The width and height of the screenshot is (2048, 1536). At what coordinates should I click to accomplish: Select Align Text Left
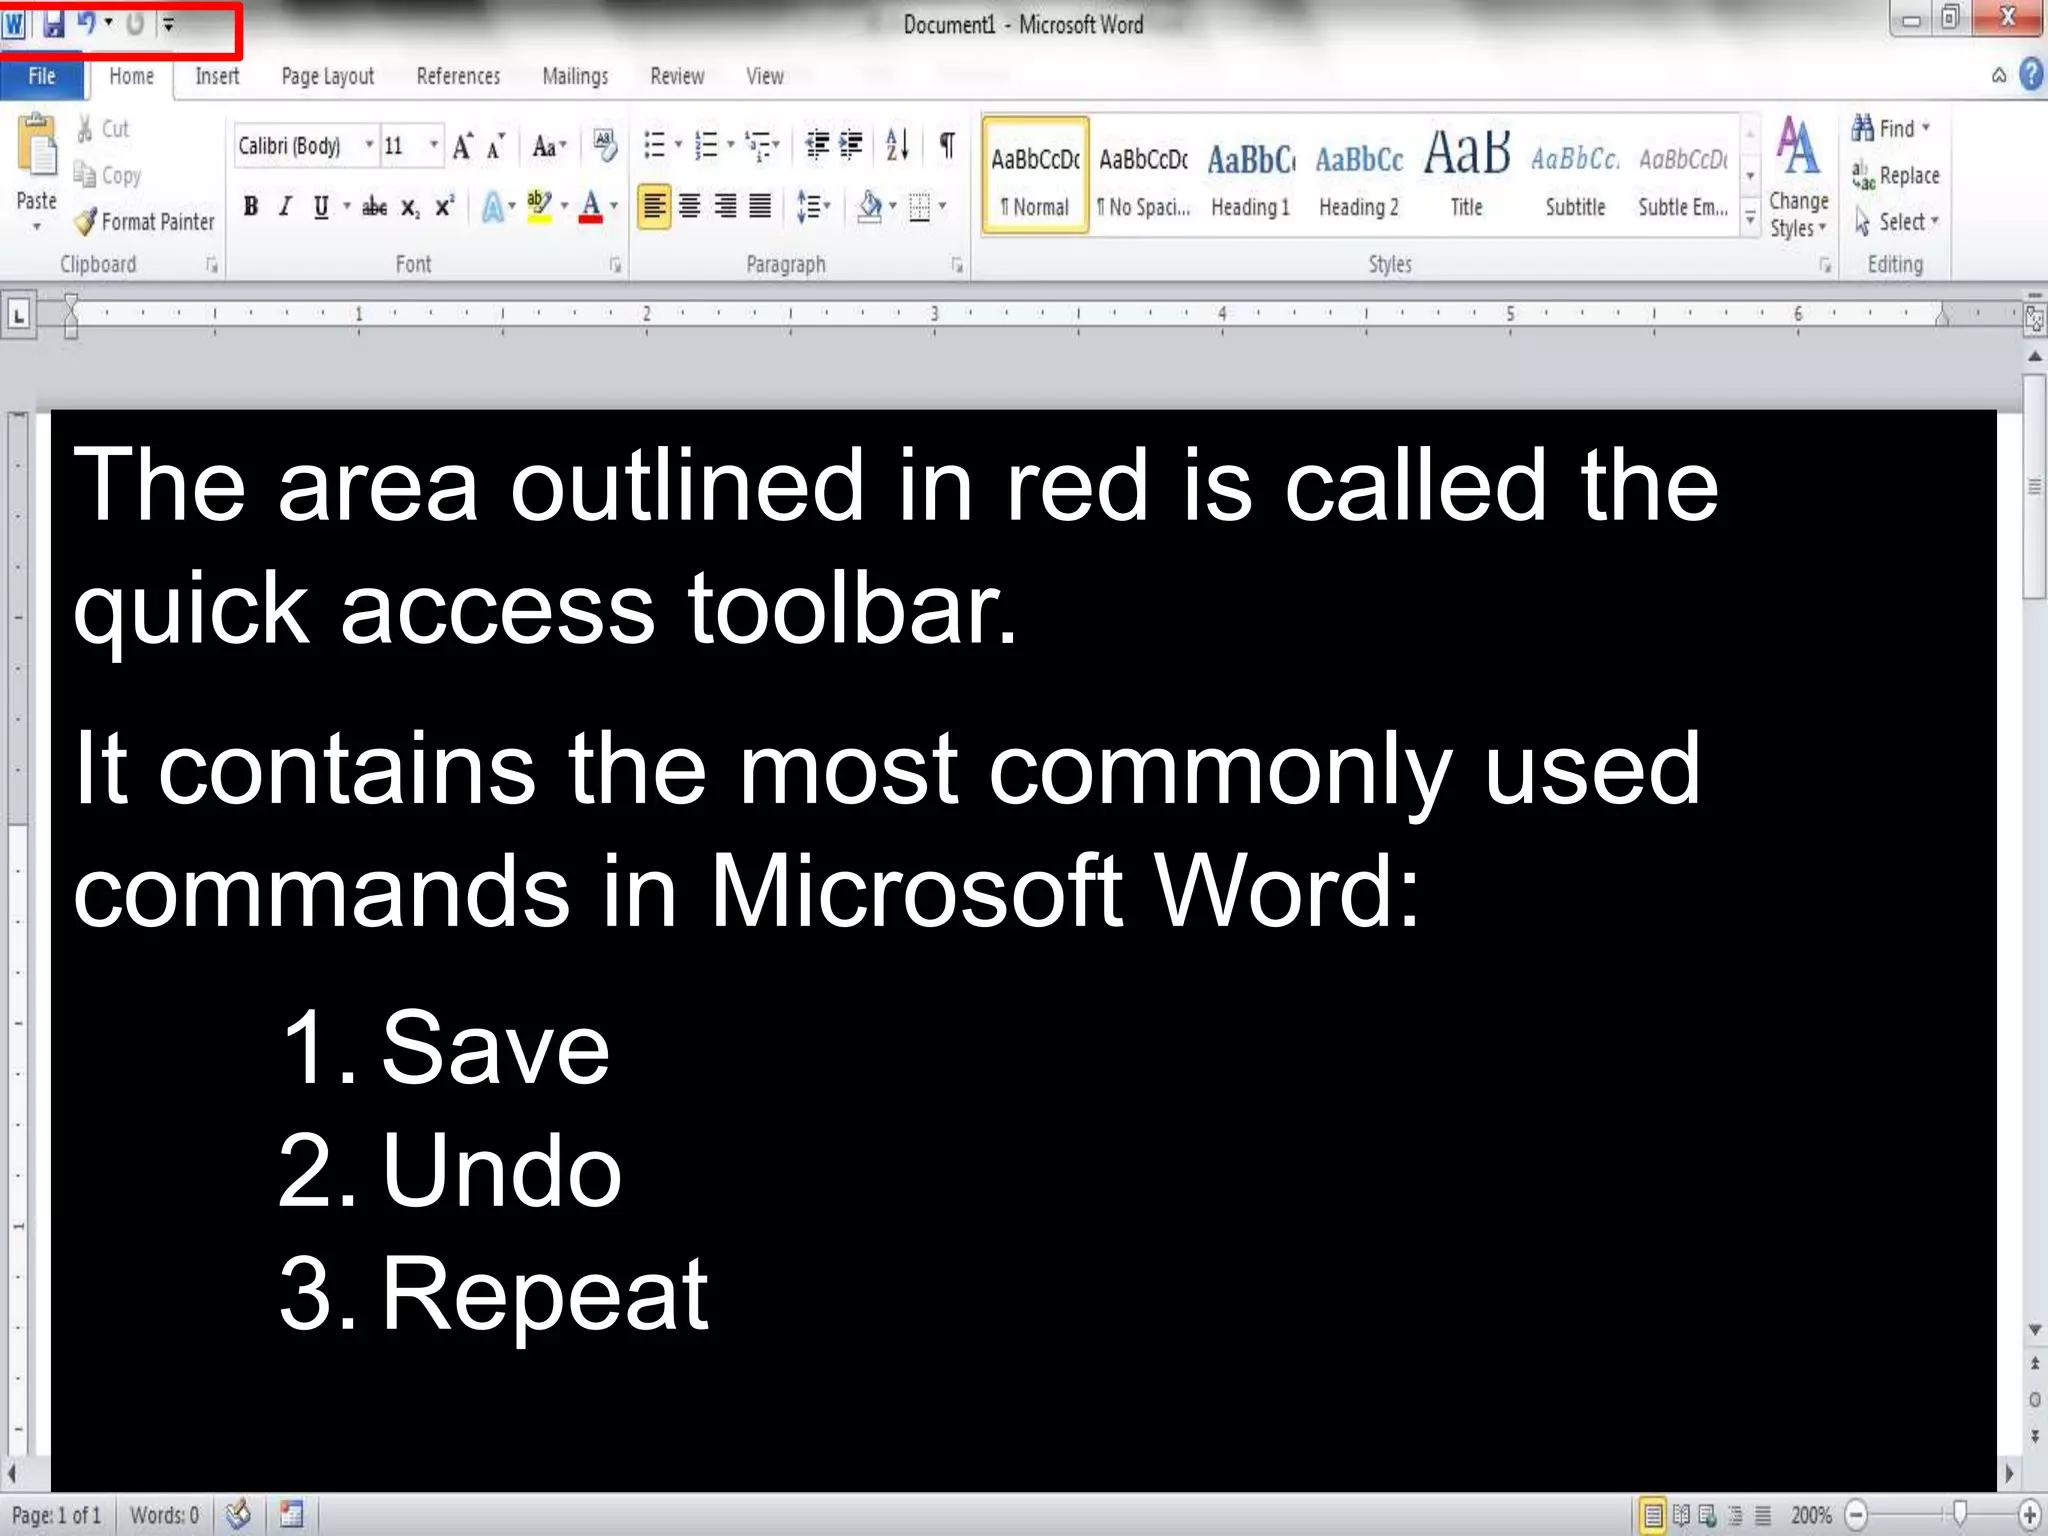[x=654, y=206]
